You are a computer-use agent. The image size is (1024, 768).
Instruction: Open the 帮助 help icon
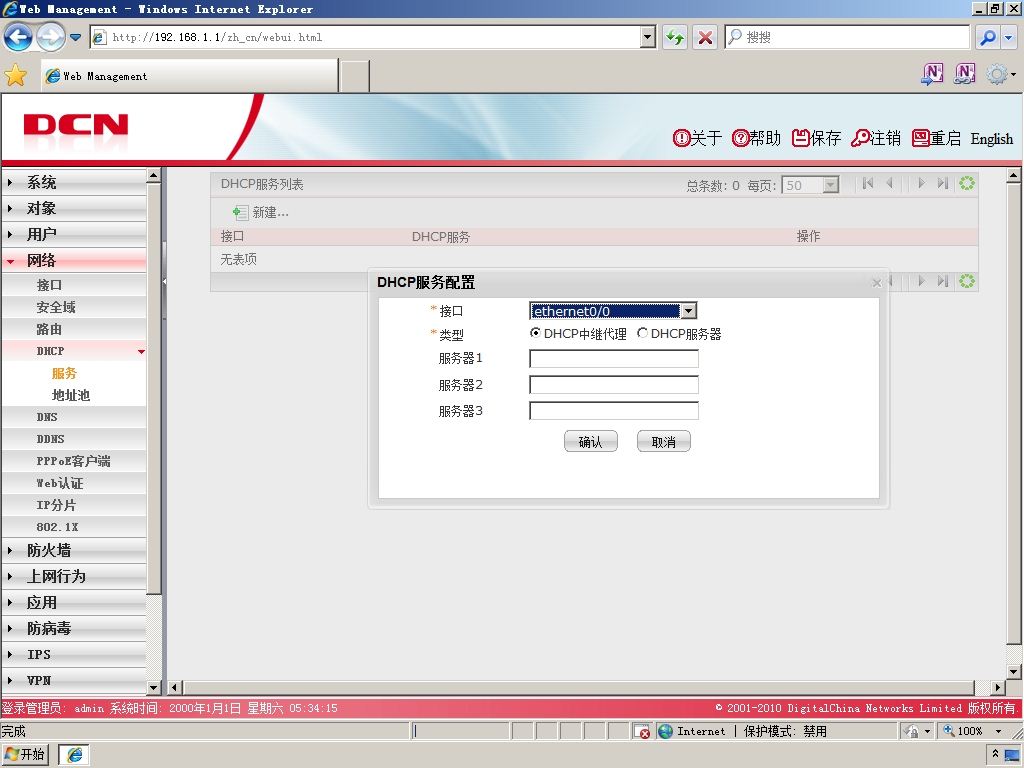click(x=740, y=138)
